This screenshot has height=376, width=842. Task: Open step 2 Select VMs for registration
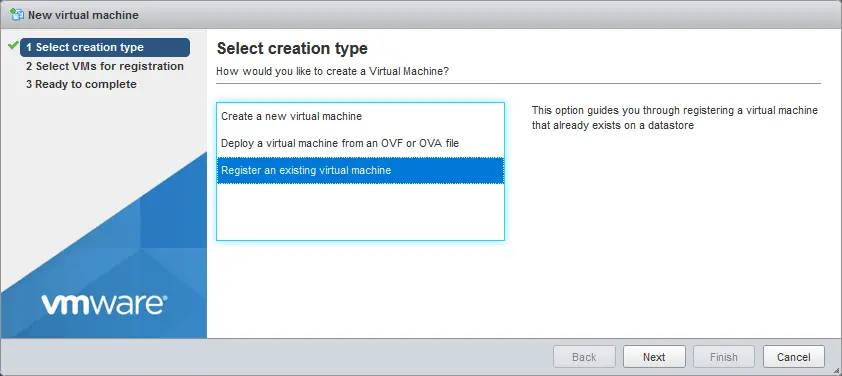click(x=105, y=66)
